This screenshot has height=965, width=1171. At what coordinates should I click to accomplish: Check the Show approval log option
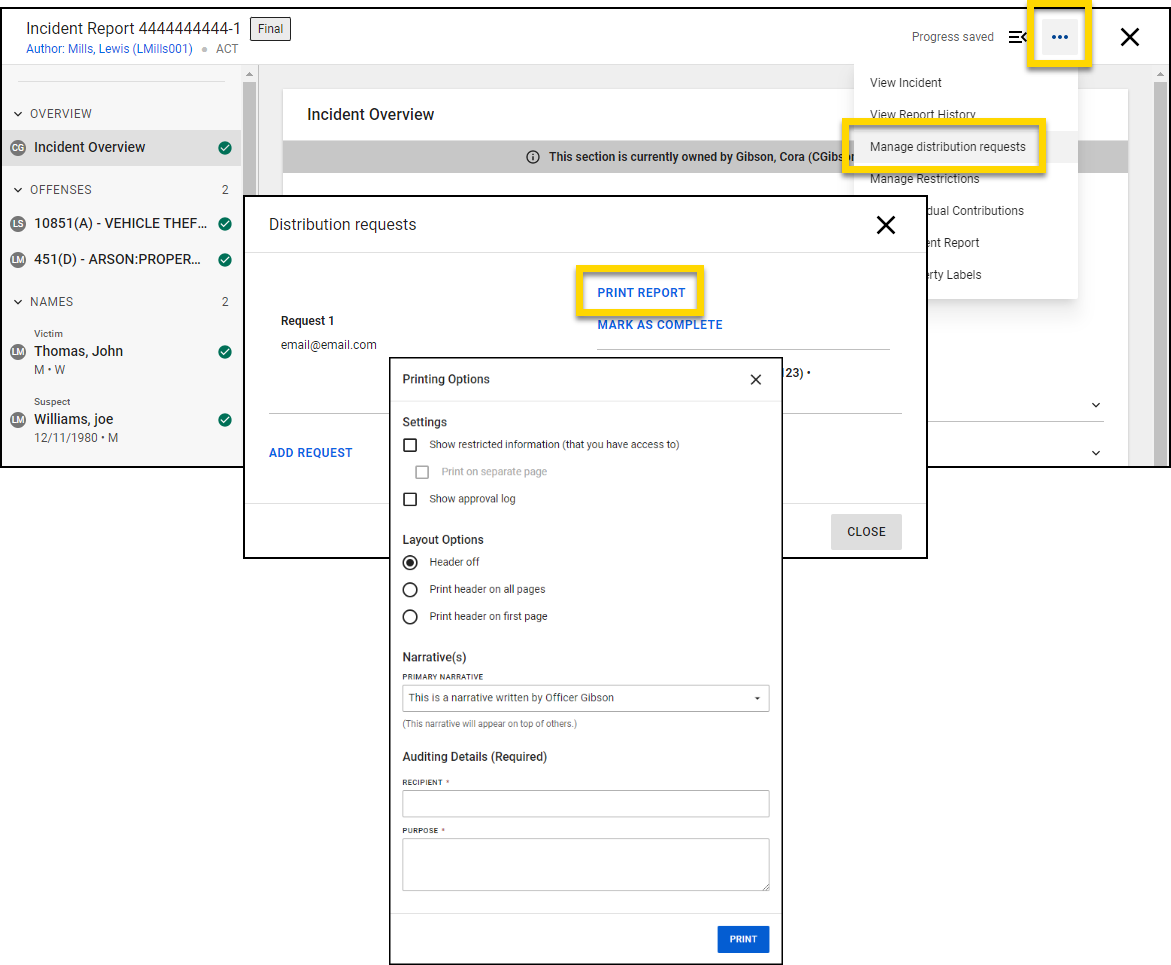point(410,499)
